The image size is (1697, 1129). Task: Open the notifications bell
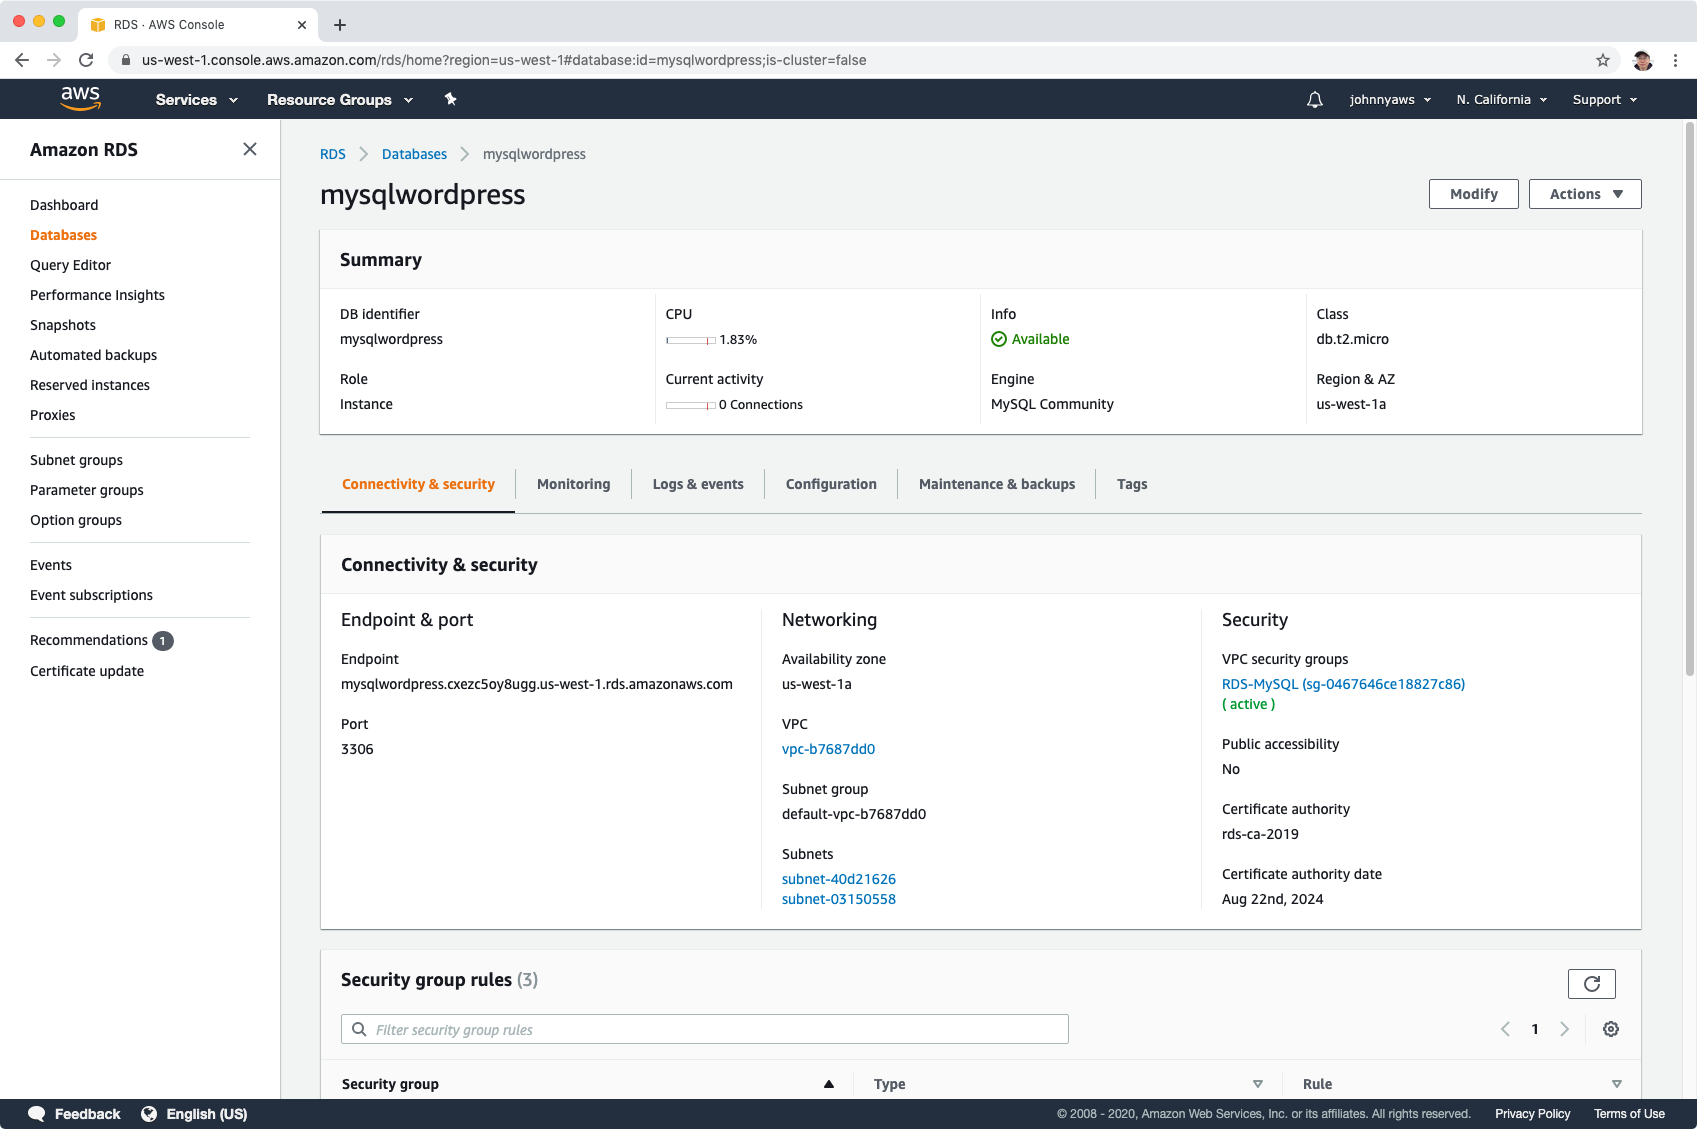pos(1315,99)
